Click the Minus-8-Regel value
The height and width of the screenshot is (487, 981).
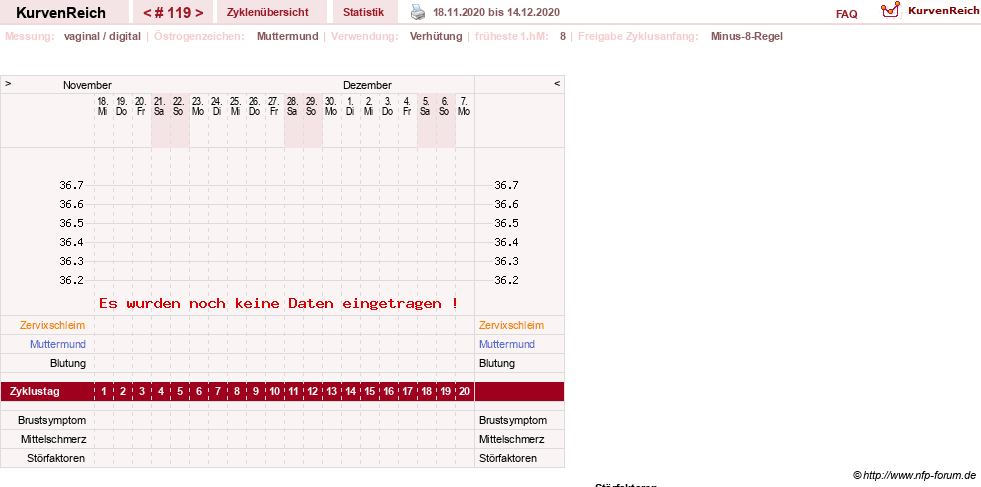click(746, 36)
